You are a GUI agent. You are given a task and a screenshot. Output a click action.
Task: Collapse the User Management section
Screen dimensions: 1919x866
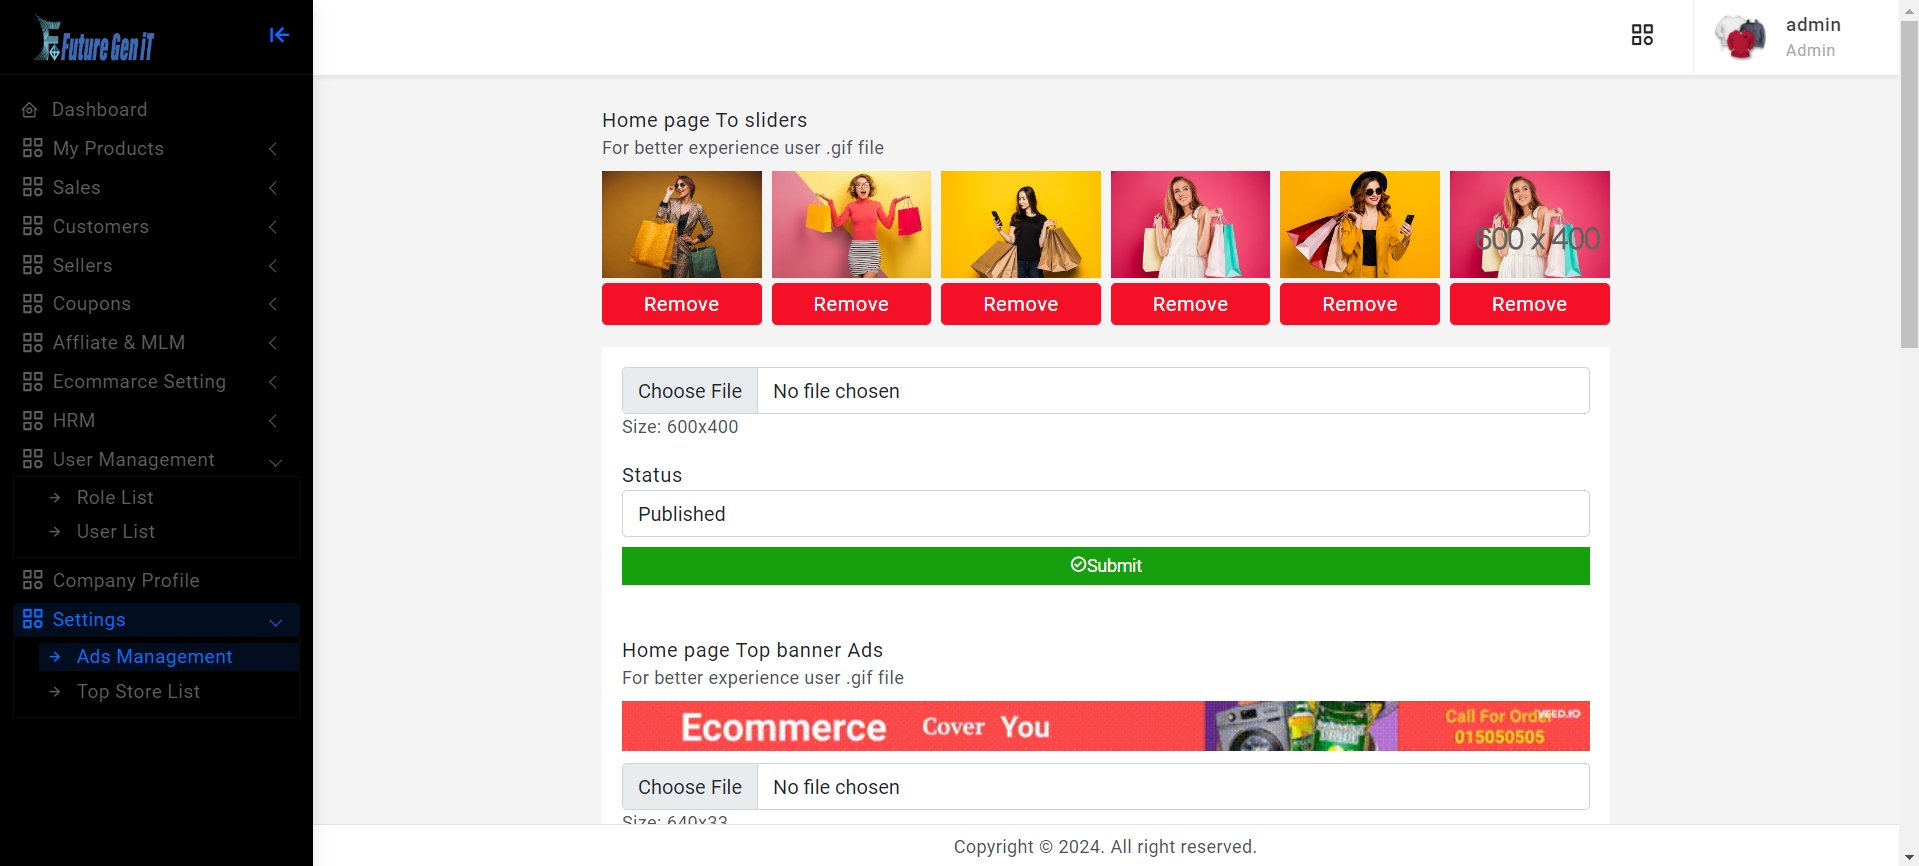tap(275, 461)
